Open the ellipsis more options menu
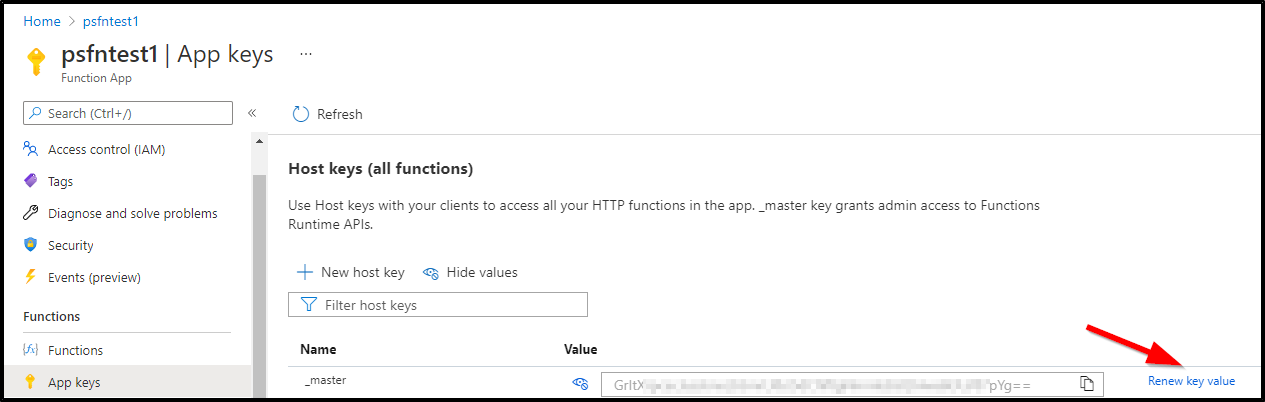The height and width of the screenshot is (402, 1265). 306,54
